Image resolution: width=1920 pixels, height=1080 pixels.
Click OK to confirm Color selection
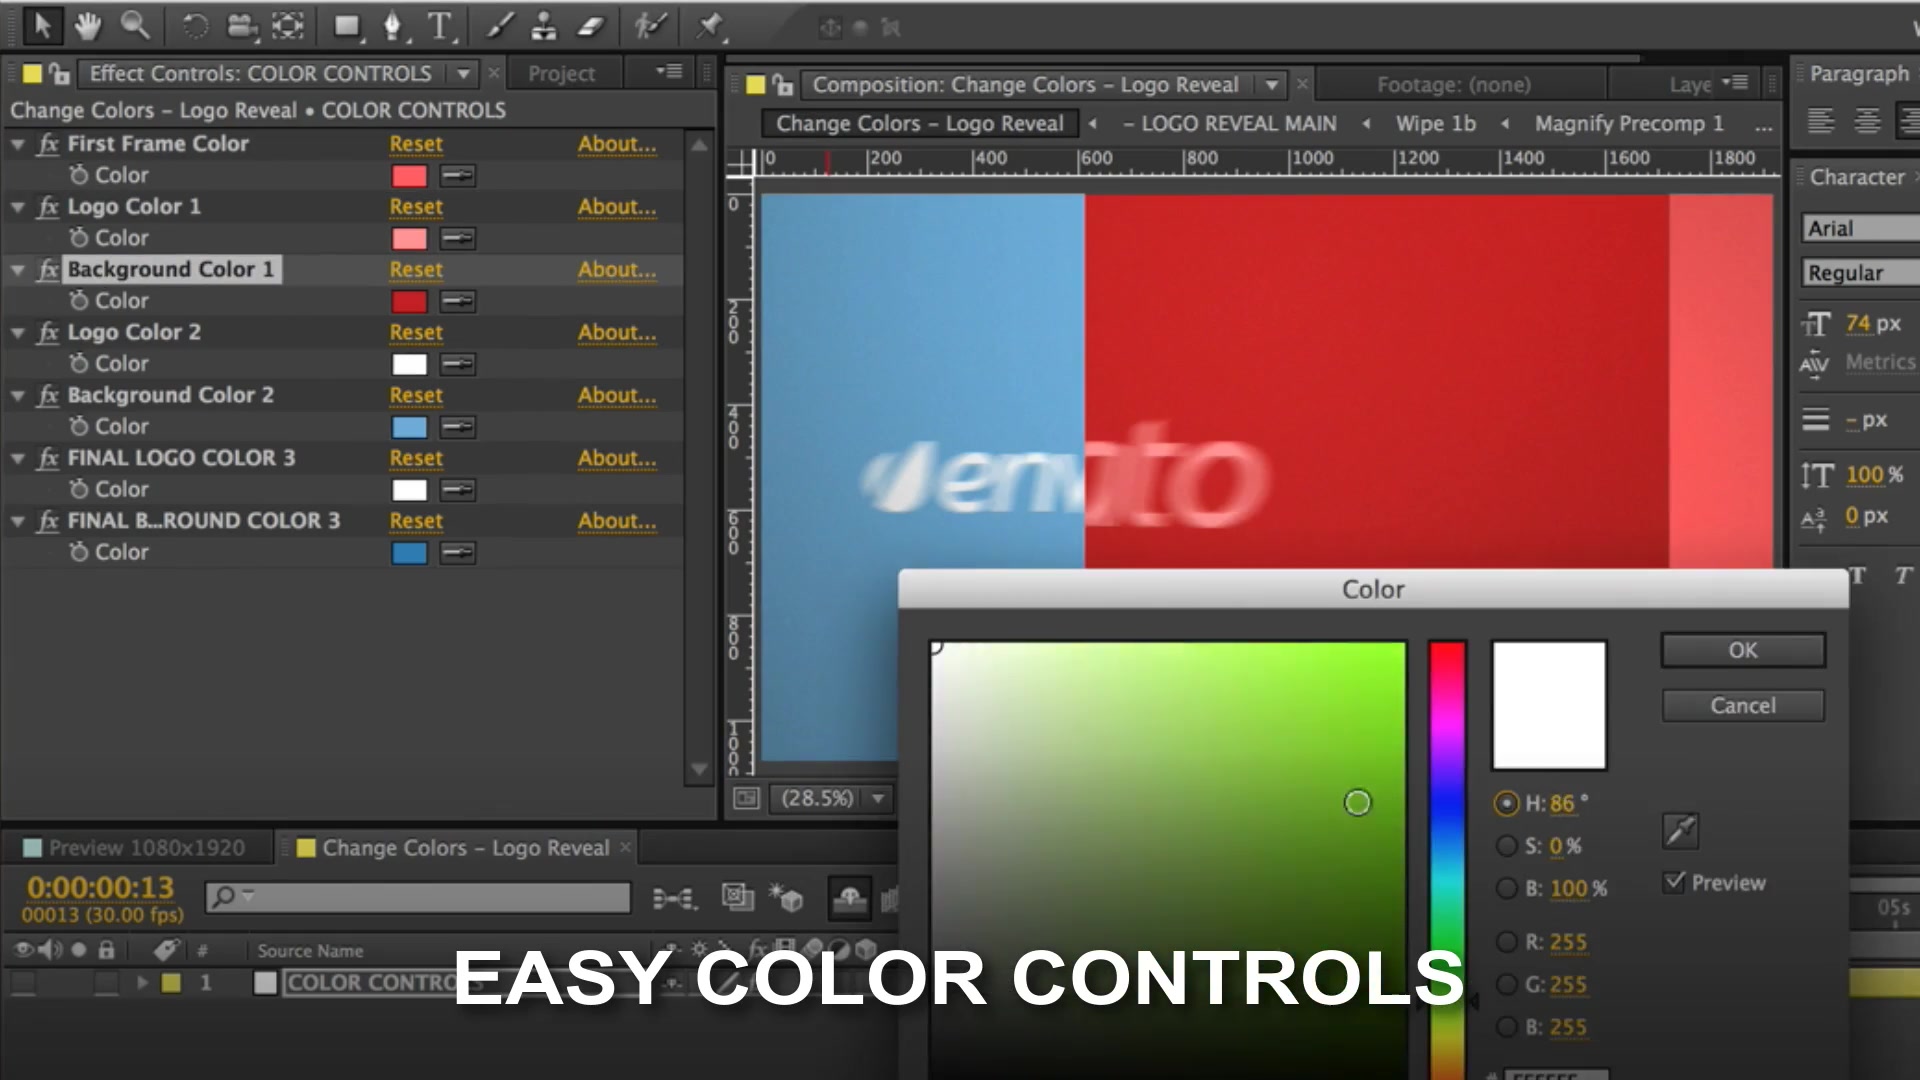click(x=1742, y=649)
